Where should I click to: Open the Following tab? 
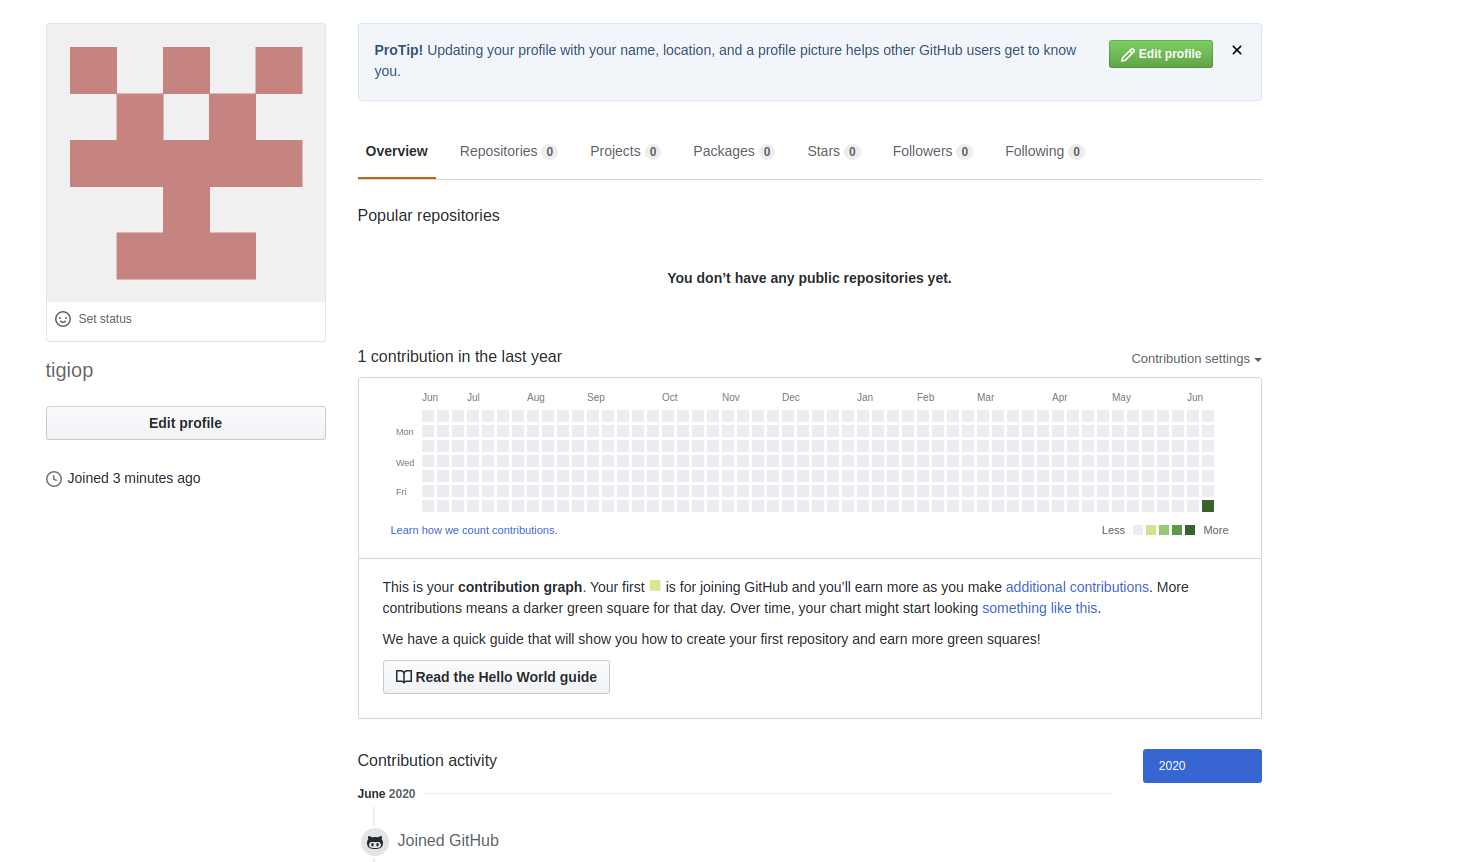click(x=1044, y=152)
